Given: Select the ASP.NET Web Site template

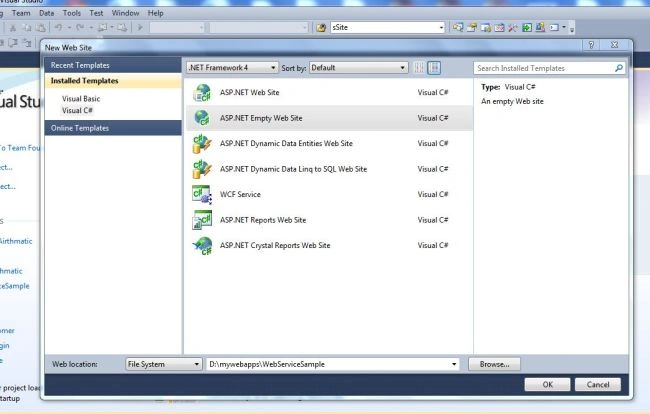Looking at the screenshot, I should (330, 92).
